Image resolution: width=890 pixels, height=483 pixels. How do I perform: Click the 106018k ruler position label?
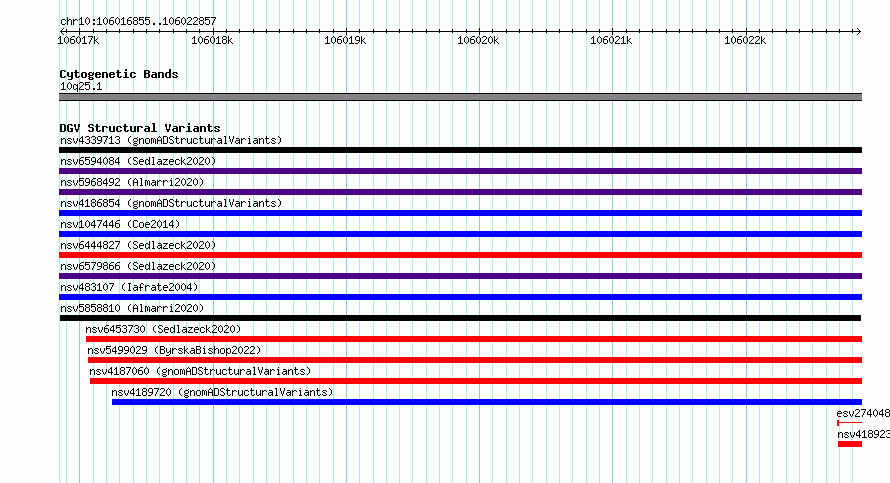tap(212, 40)
